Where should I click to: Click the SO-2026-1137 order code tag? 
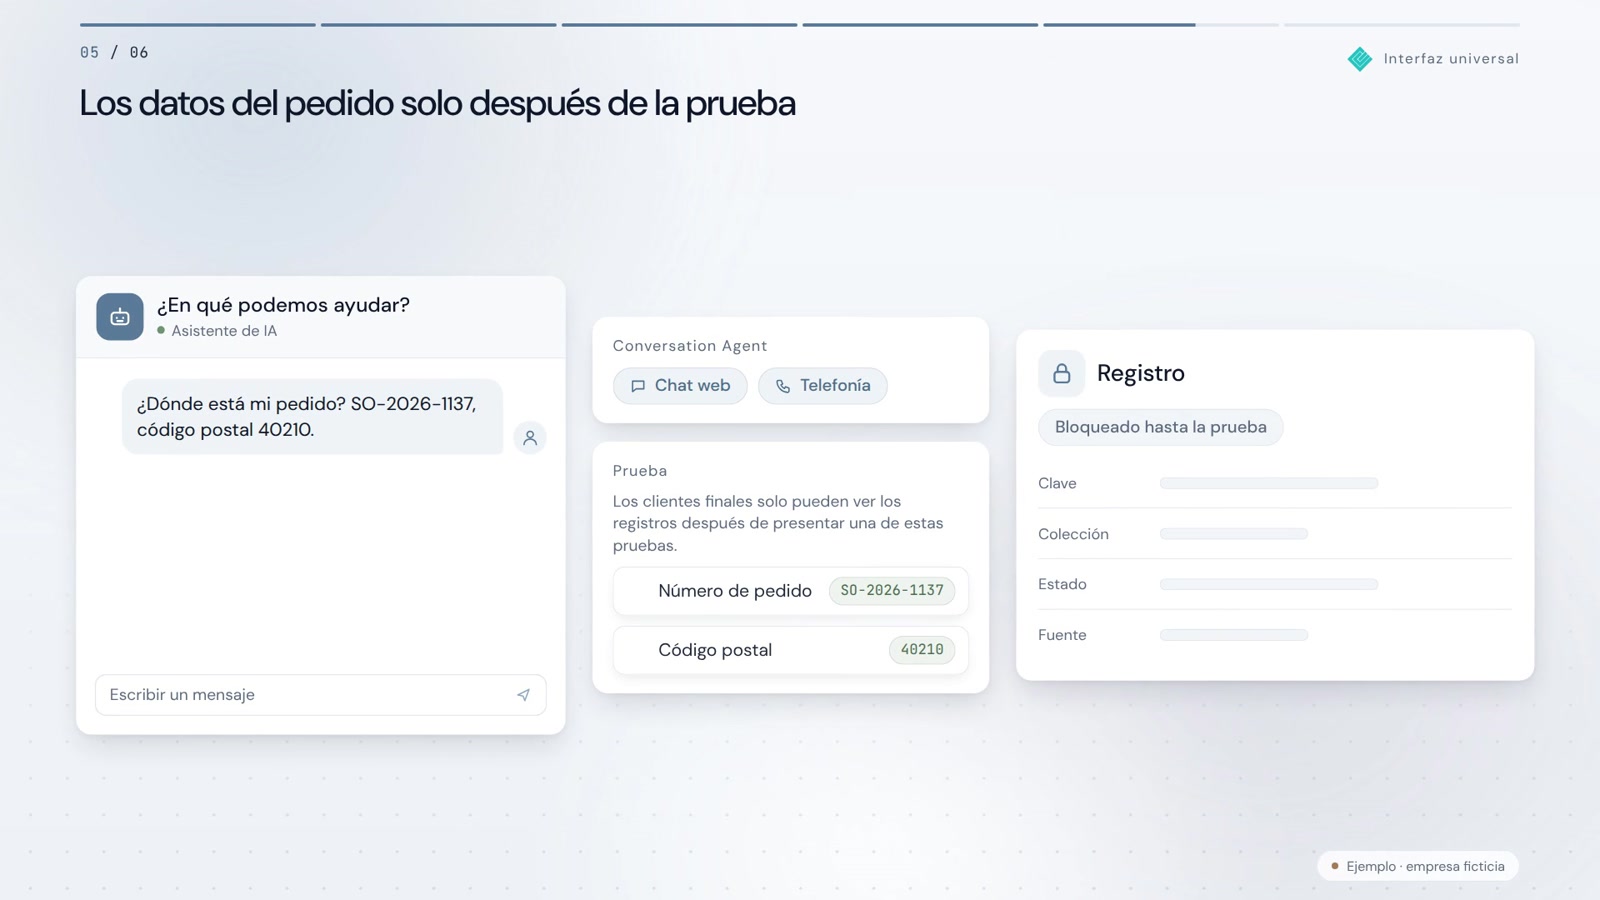tap(892, 591)
